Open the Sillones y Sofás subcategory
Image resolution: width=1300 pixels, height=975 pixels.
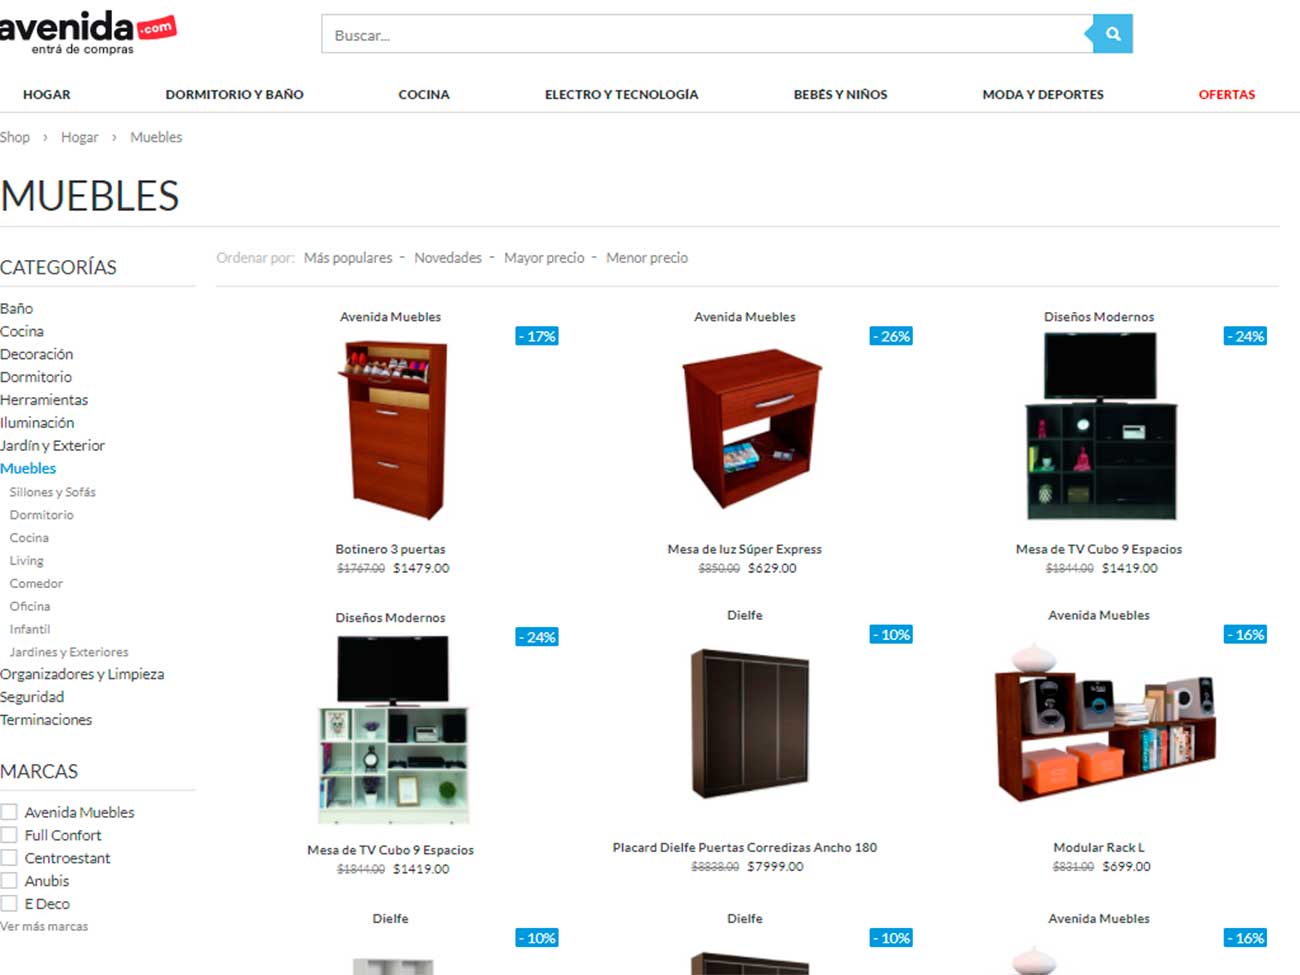tap(53, 492)
